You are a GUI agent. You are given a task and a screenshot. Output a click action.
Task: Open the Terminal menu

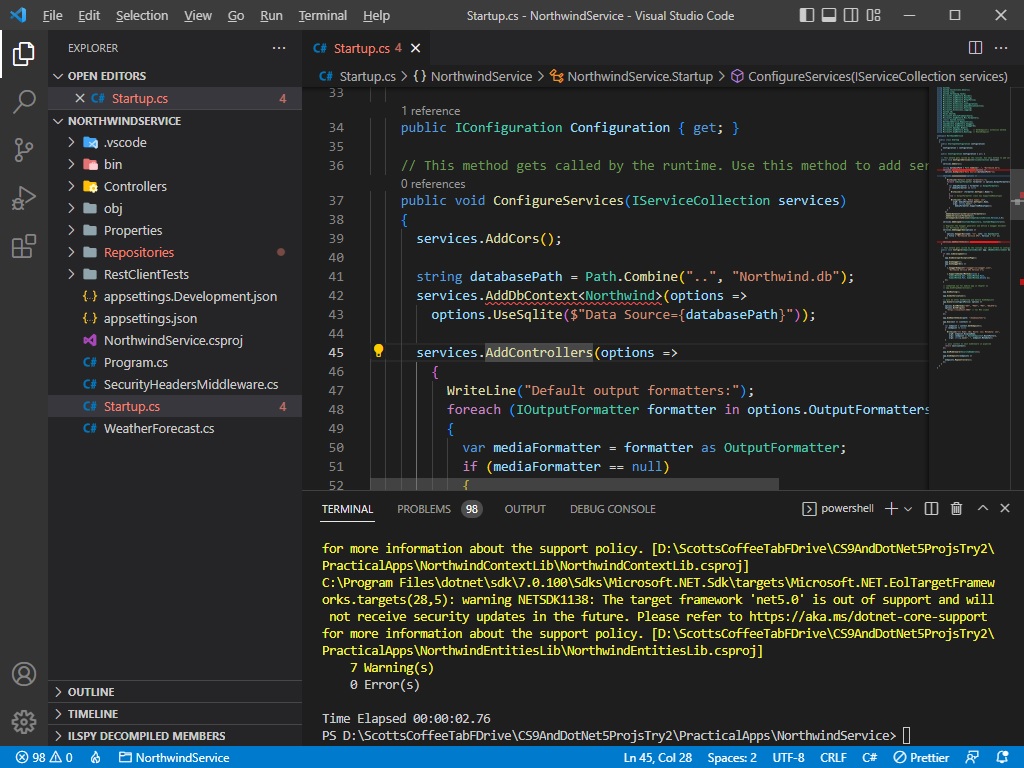coord(322,15)
